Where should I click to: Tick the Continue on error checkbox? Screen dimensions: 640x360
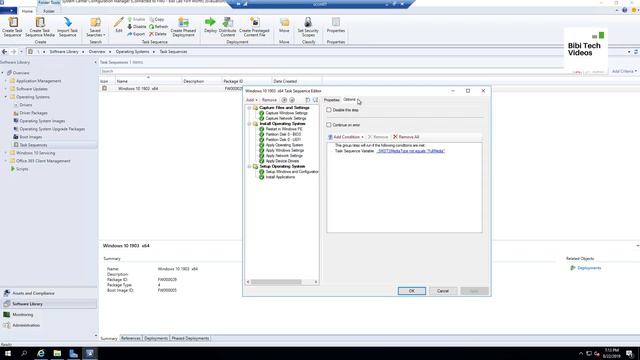329,125
